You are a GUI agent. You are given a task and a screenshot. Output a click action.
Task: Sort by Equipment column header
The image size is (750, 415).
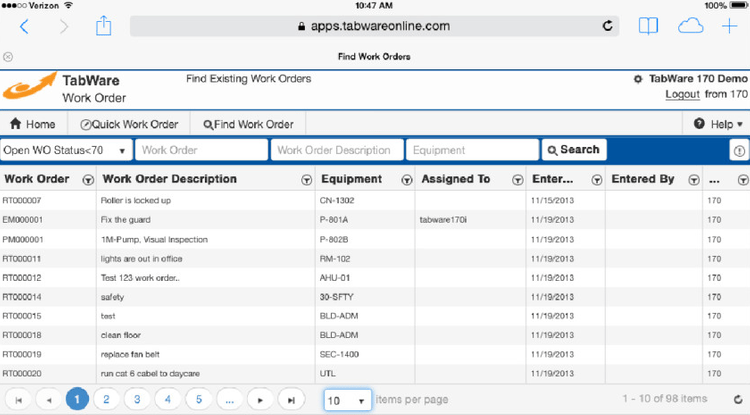click(352, 179)
